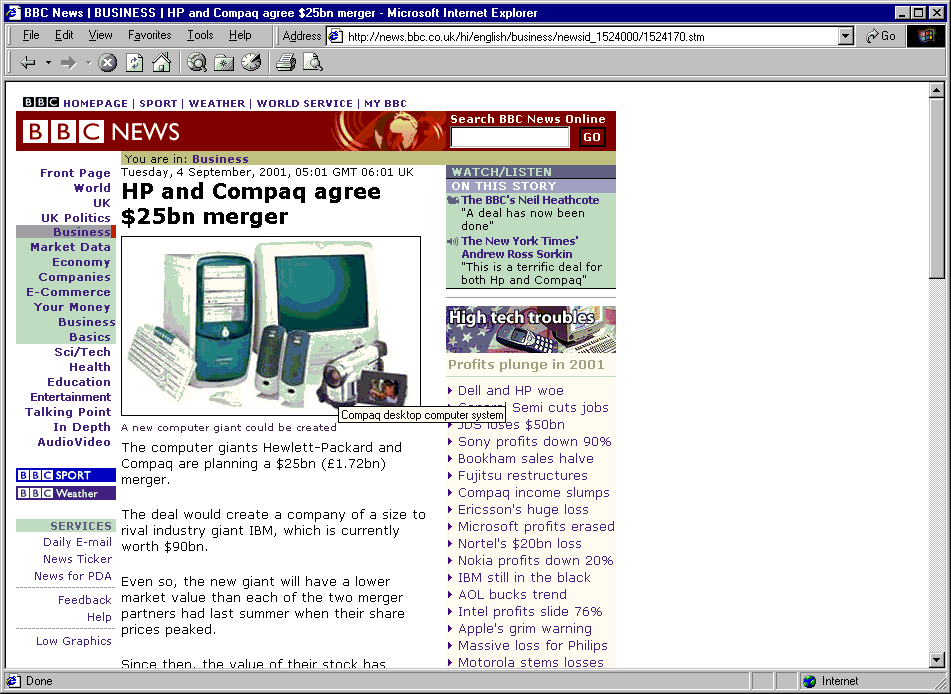Open the Forward history dropdown arrow
Viewport: 951px width, 694px height.
(x=89, y=62)
